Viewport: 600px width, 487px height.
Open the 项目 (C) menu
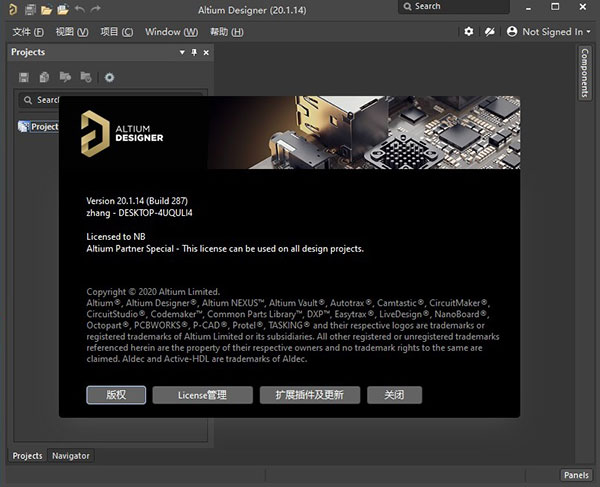[117, 32]
